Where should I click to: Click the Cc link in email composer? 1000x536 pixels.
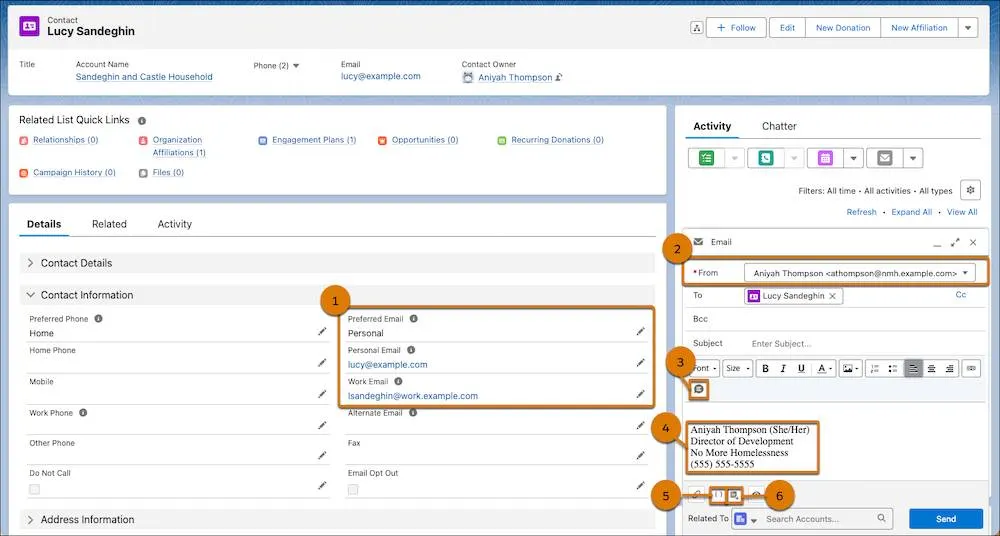pos(960,295)
